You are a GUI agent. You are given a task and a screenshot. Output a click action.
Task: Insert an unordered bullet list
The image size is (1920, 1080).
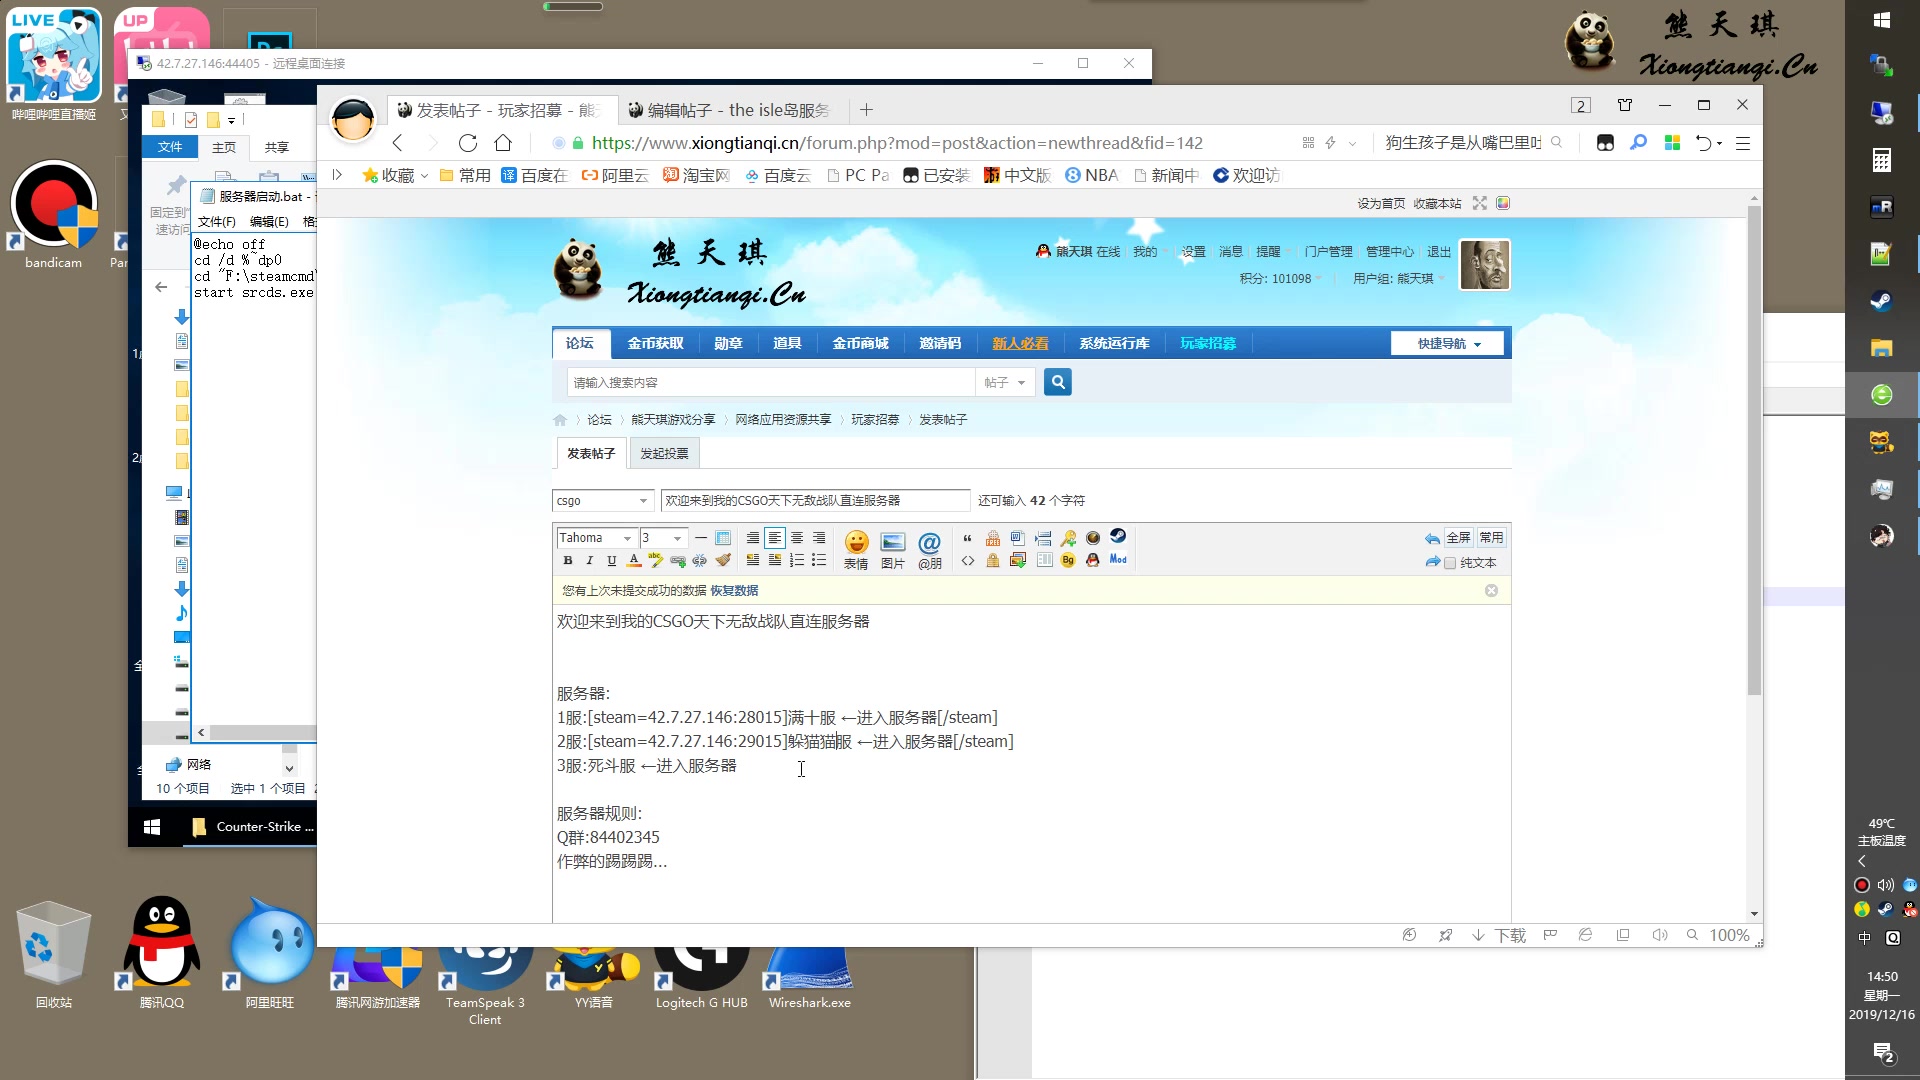point(819,560)
